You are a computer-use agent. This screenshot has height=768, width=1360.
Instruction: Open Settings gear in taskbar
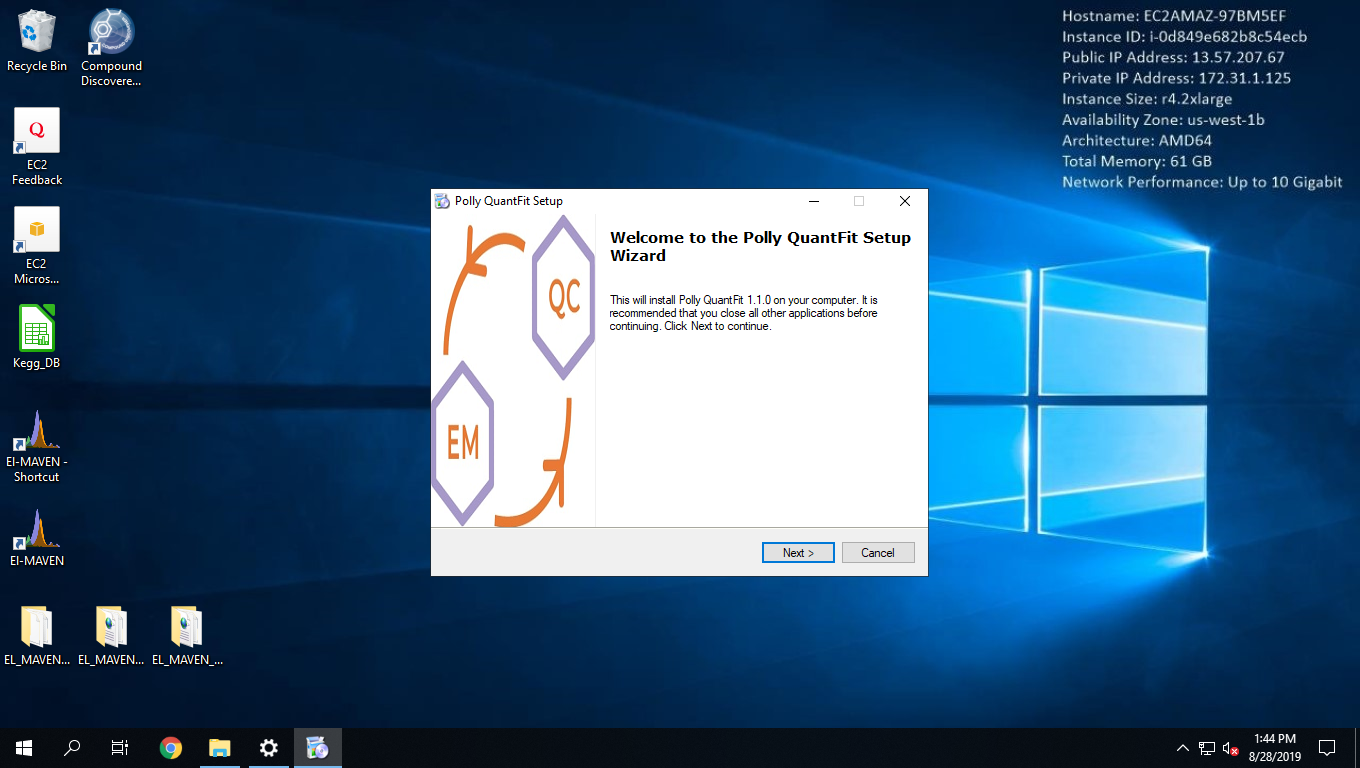(x=268, y=748)
